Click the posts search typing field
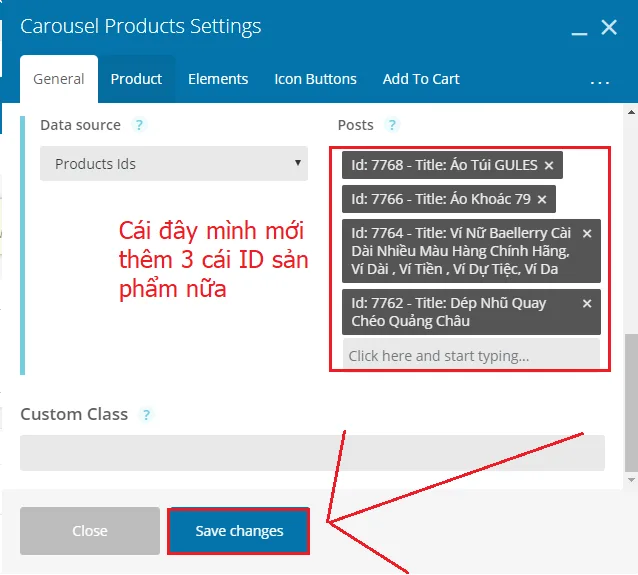 [x=470, y=356]
